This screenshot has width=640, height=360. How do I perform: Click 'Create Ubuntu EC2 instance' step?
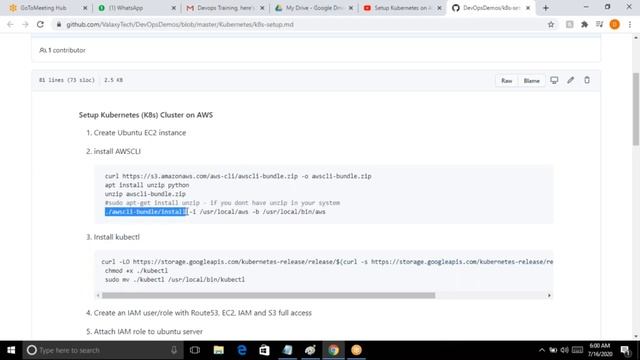coord(140,133)
